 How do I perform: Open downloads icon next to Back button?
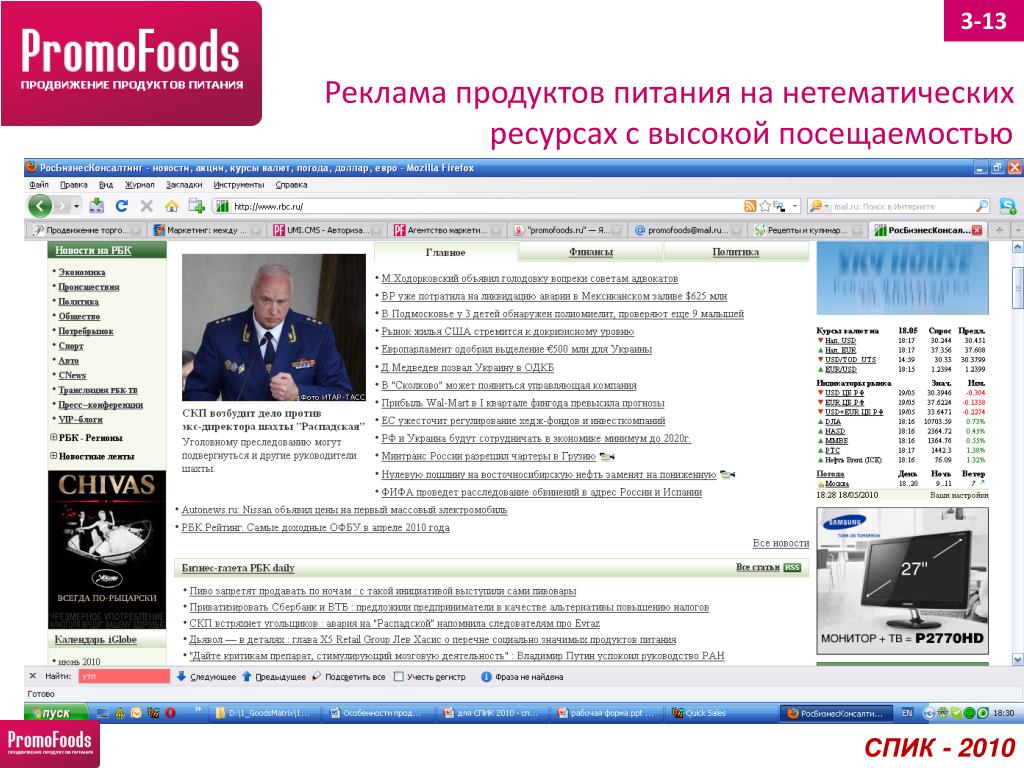[x=97, y=206]
